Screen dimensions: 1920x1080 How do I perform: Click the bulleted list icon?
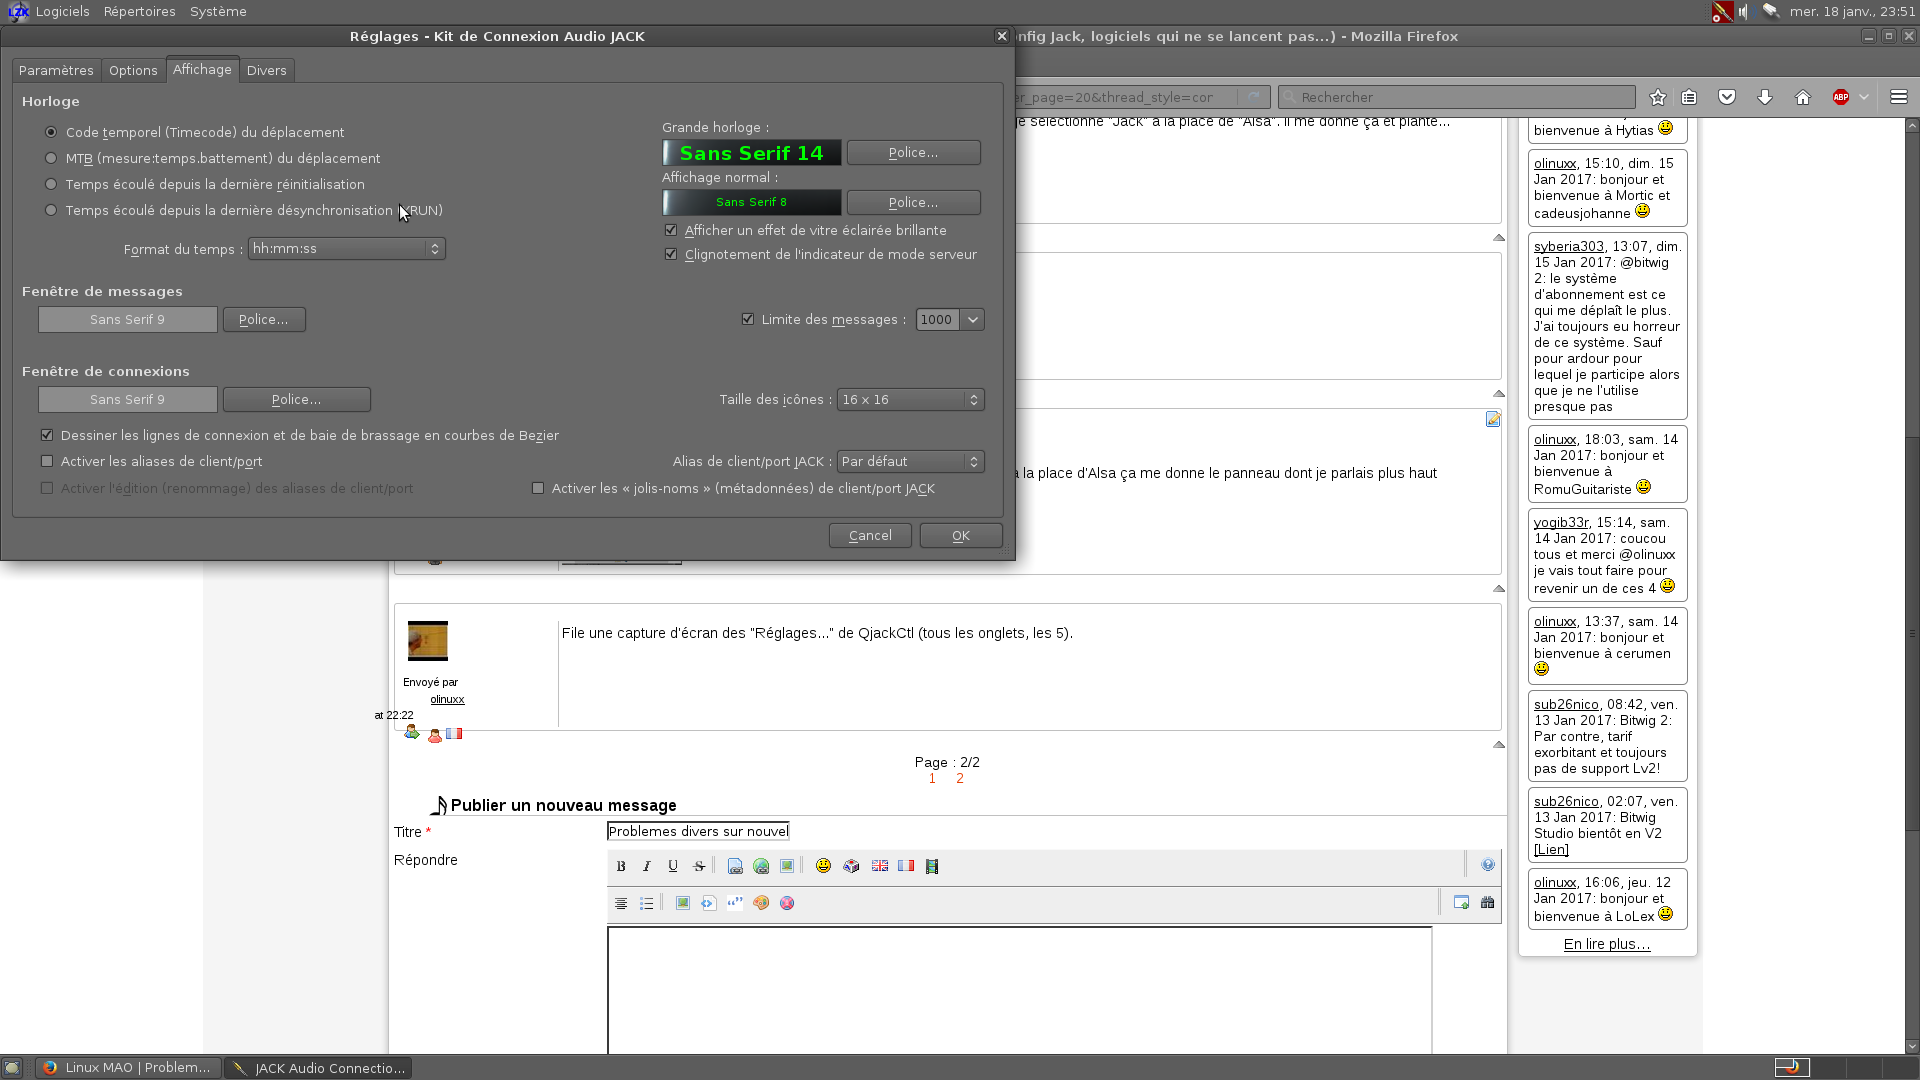click(x=647, y=903)
